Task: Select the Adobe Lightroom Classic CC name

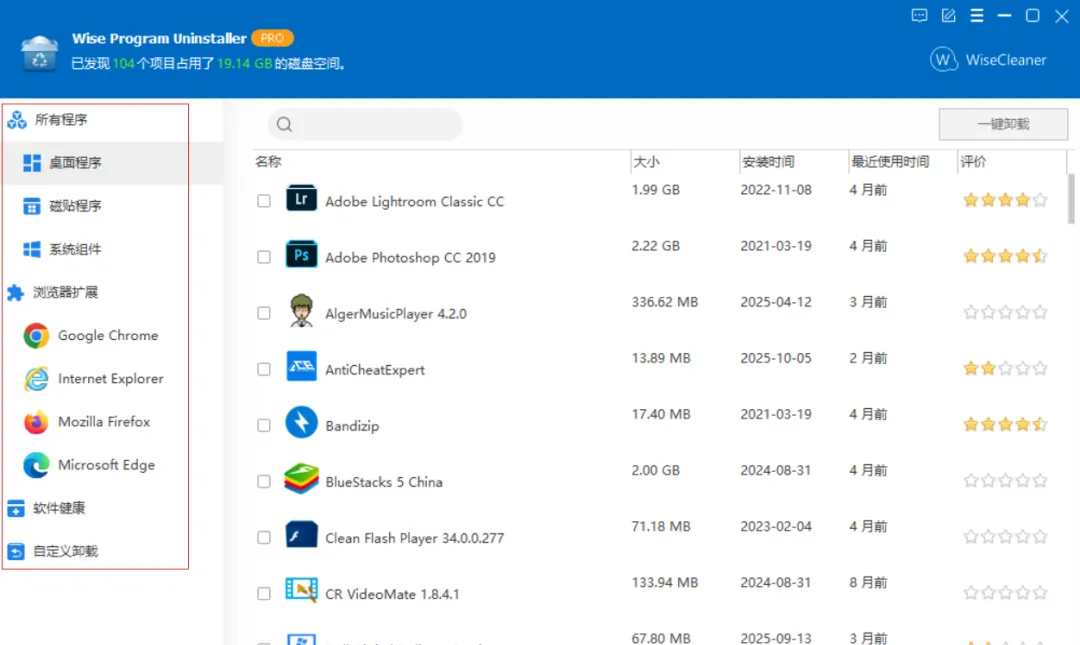Action: point(415,202)
